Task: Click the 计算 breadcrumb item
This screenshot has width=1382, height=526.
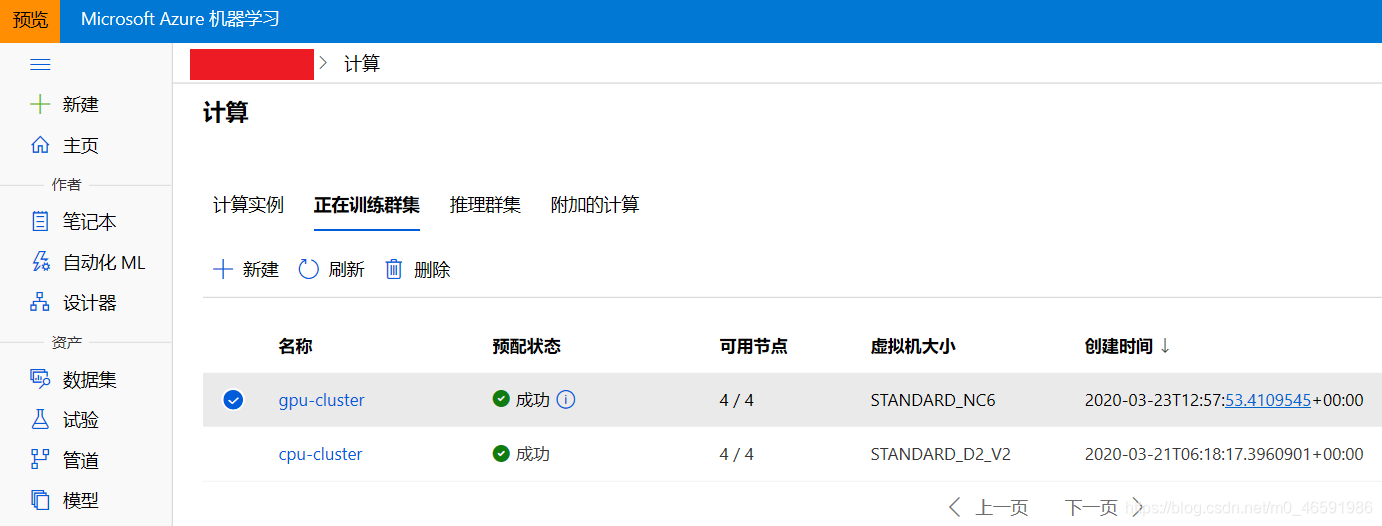Action: tap(362, 63)
